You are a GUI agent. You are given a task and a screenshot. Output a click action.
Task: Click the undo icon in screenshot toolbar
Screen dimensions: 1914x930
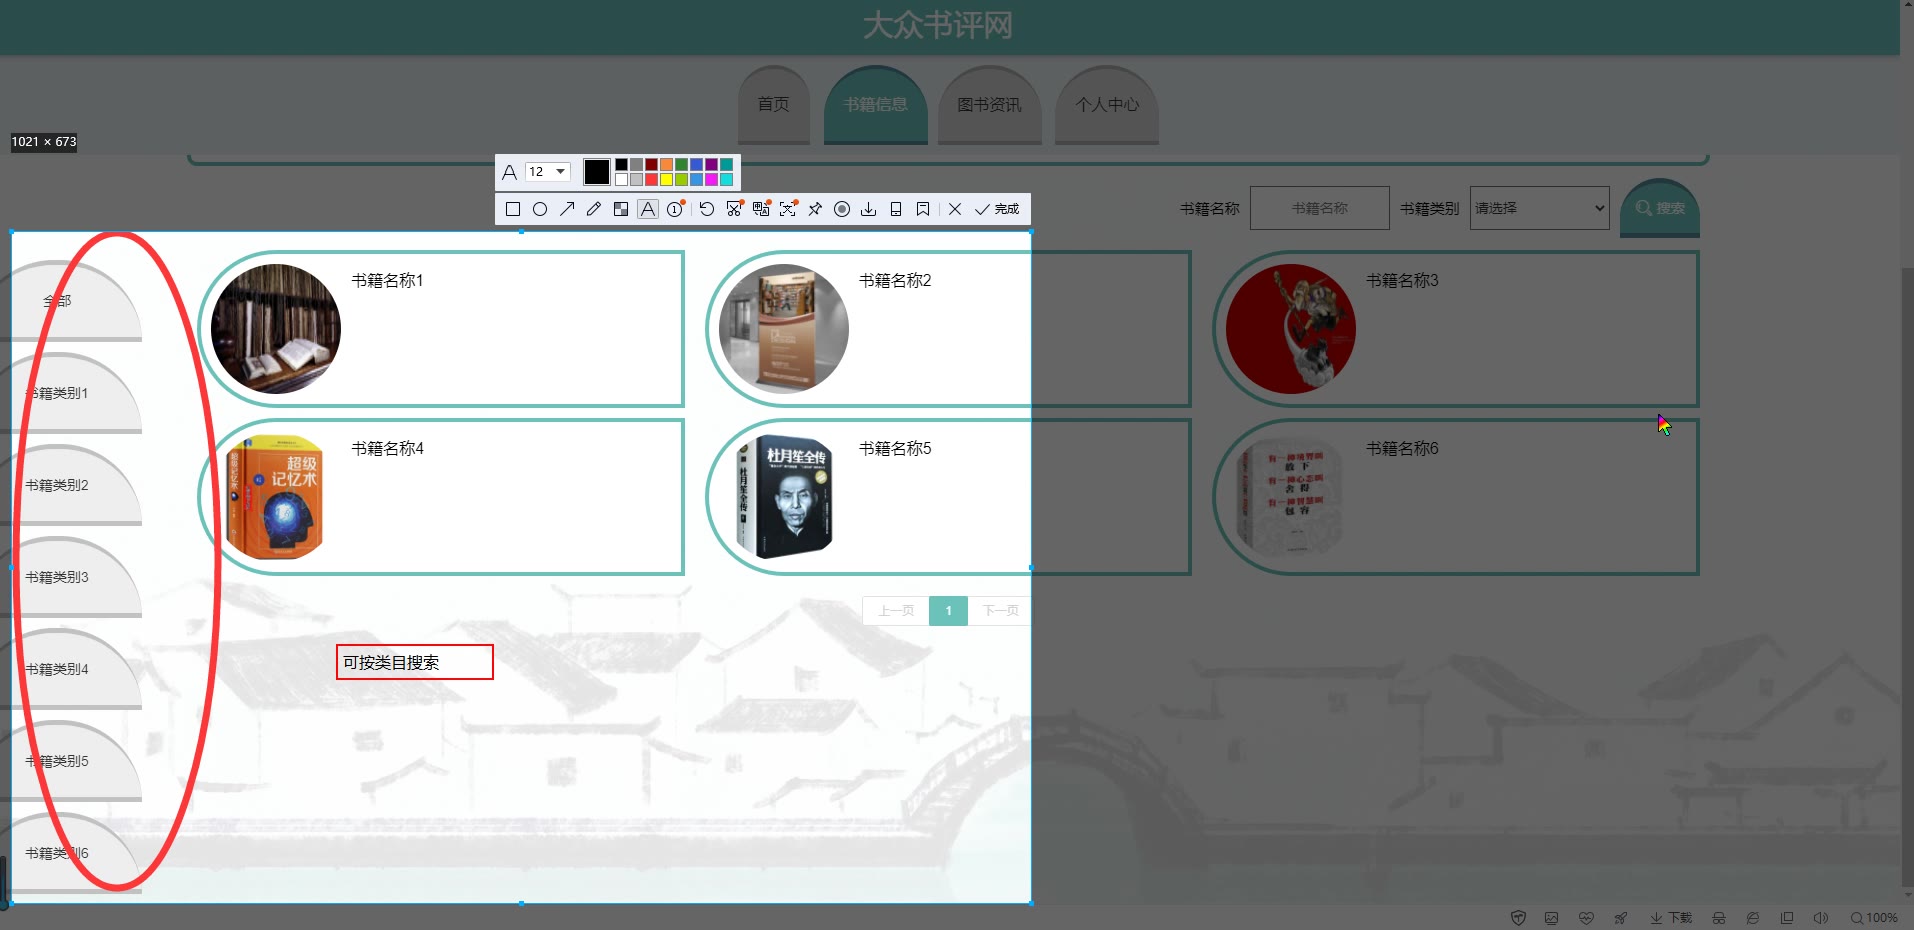(707, 209)
